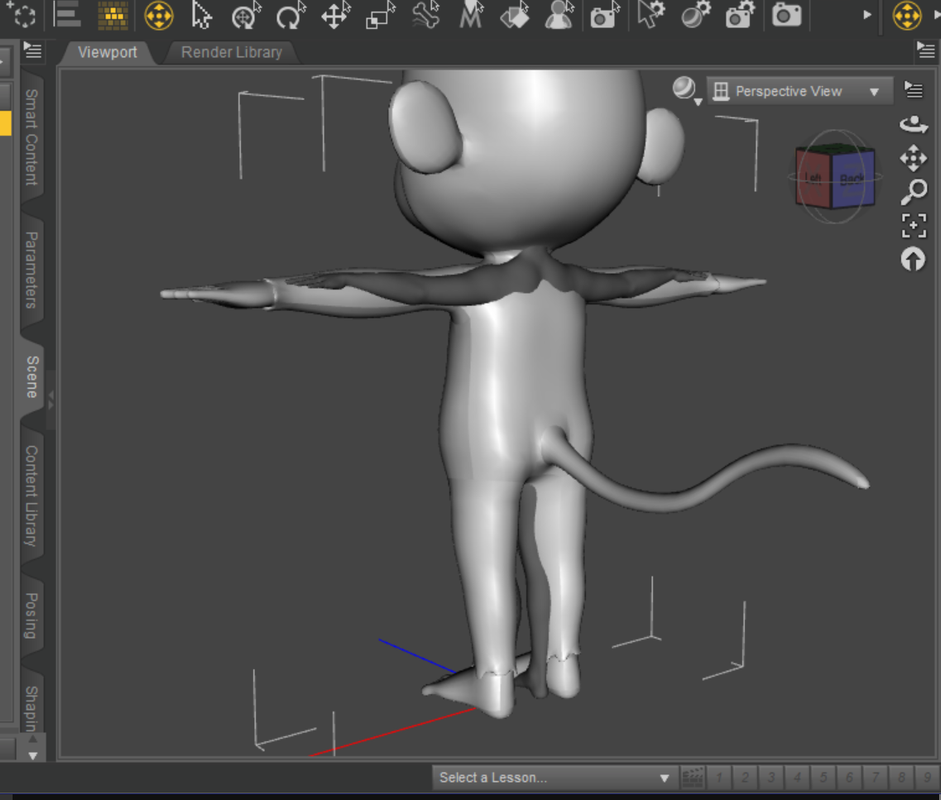
Task: Collapse the left pane with side handle
Action: click(x=50, y=400)
